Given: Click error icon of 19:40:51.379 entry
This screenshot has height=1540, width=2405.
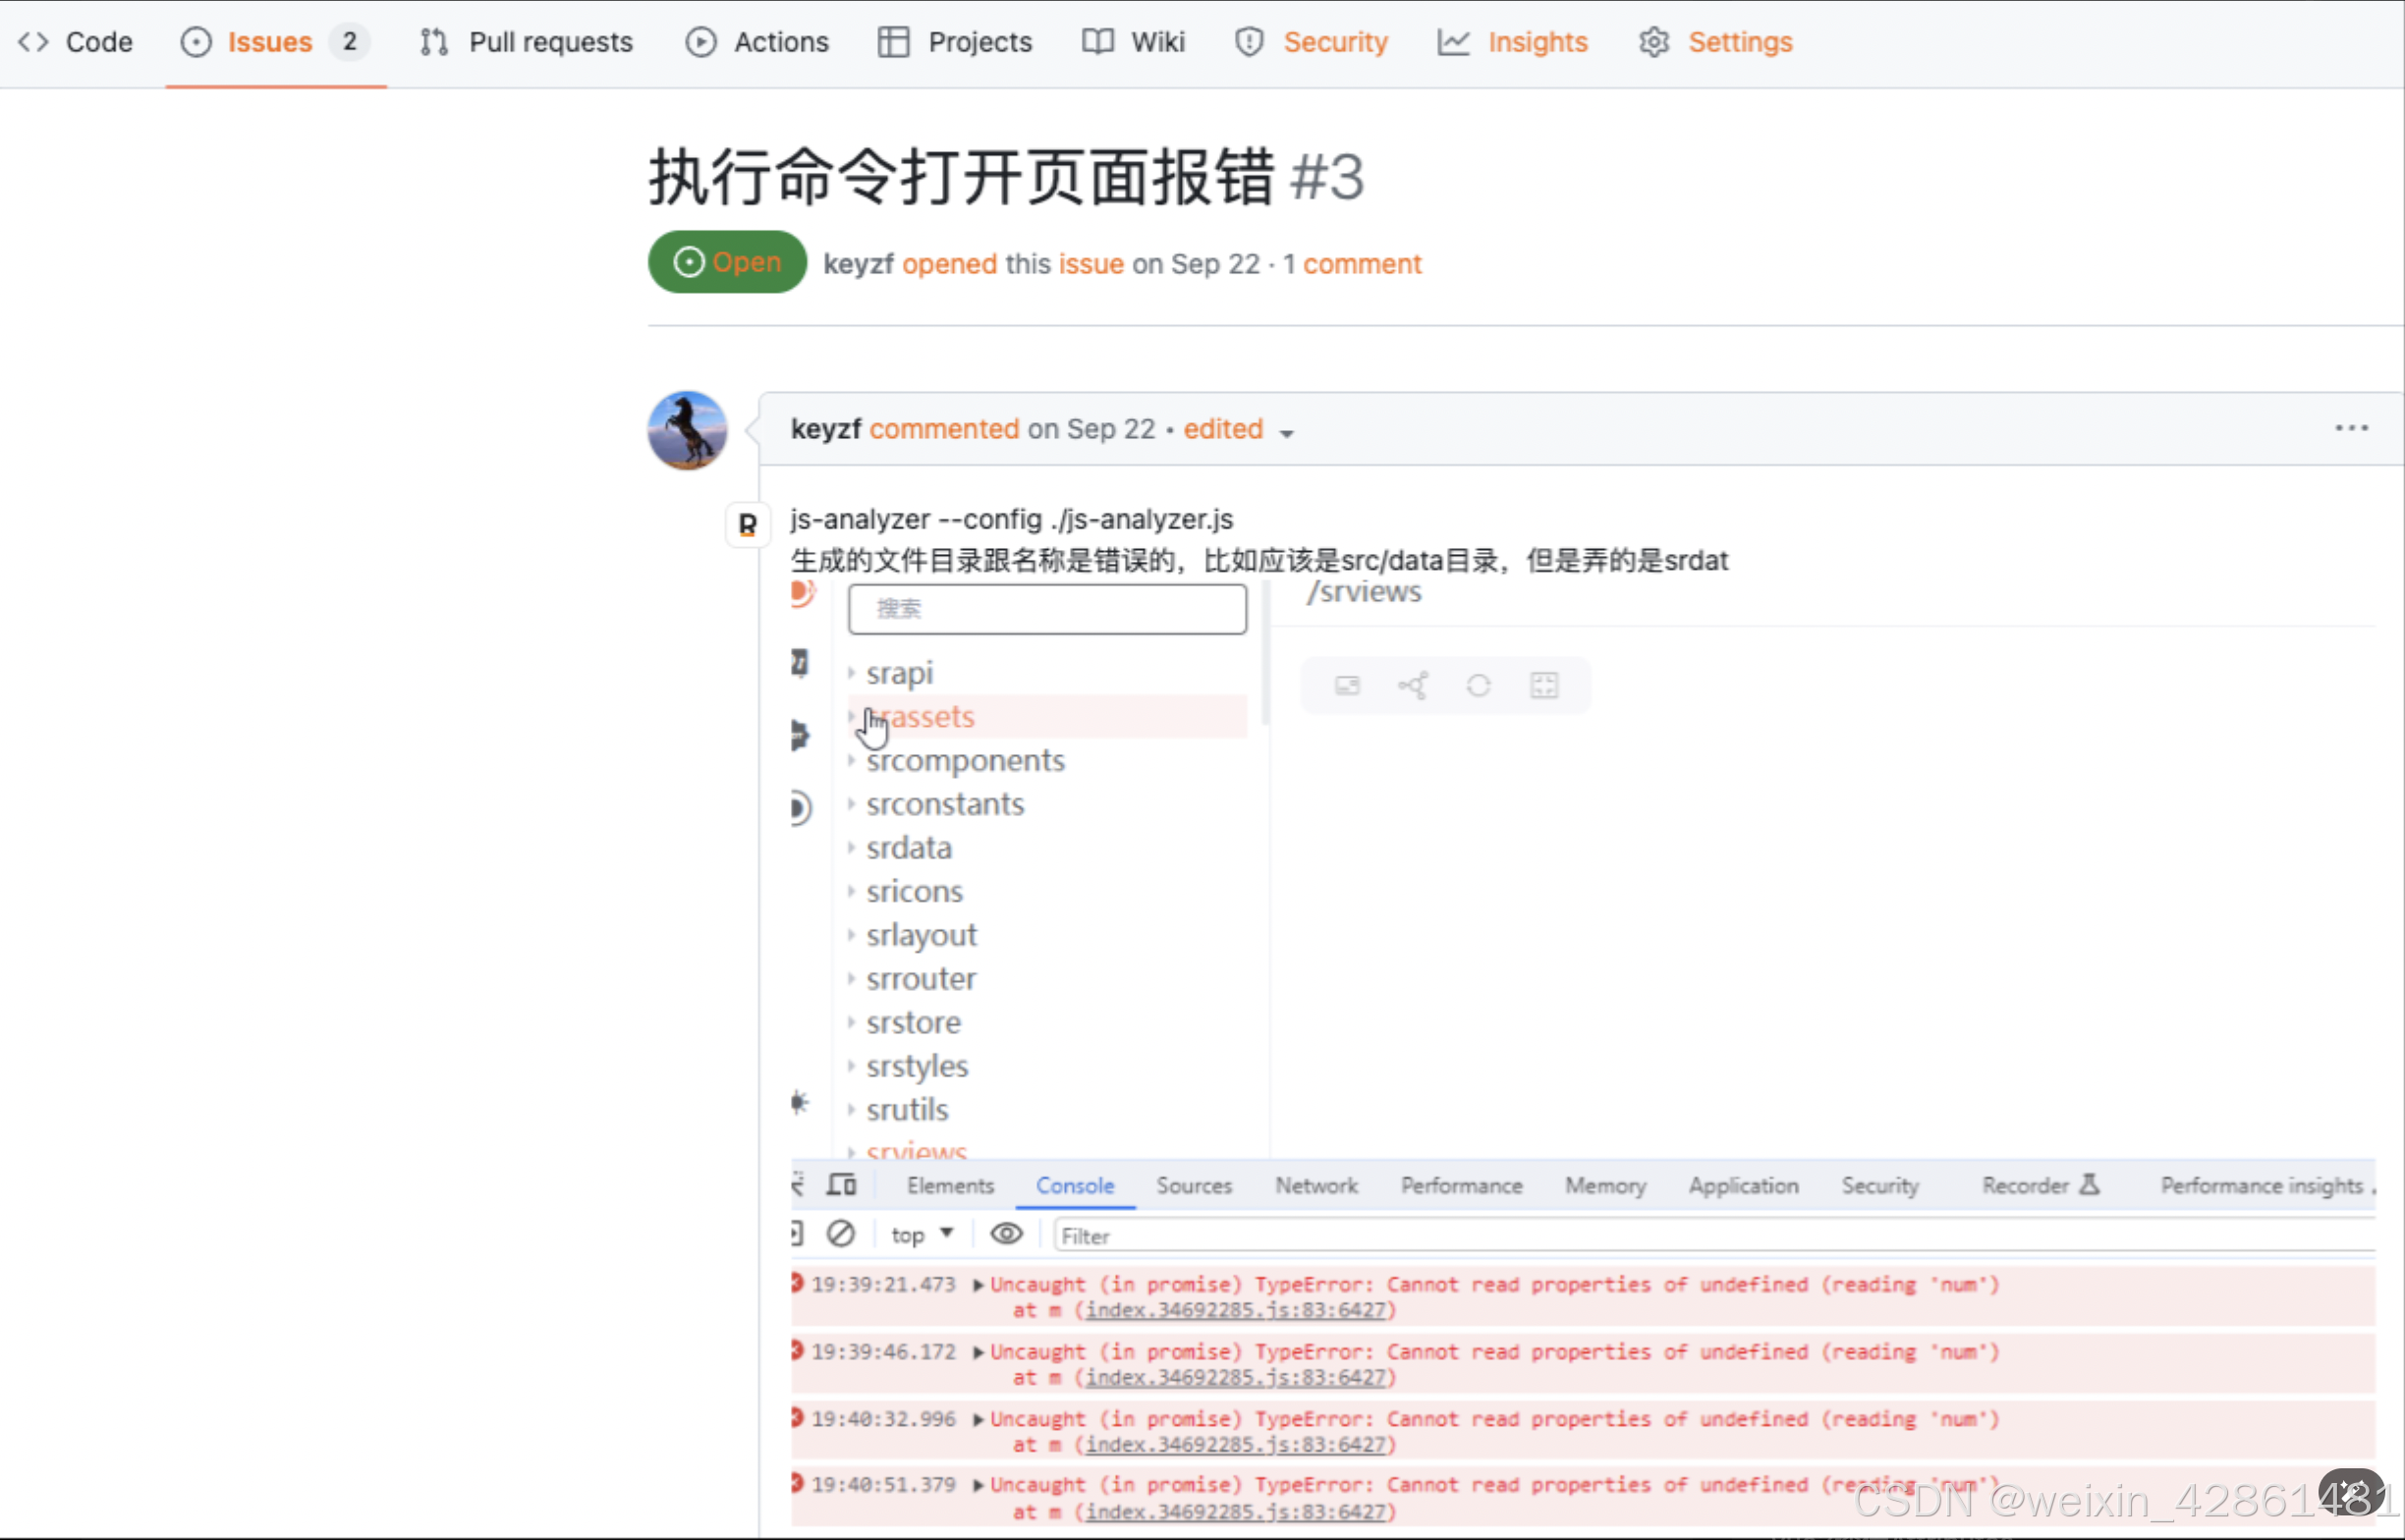Looking at the screenshot, I should pos(797,1483).
